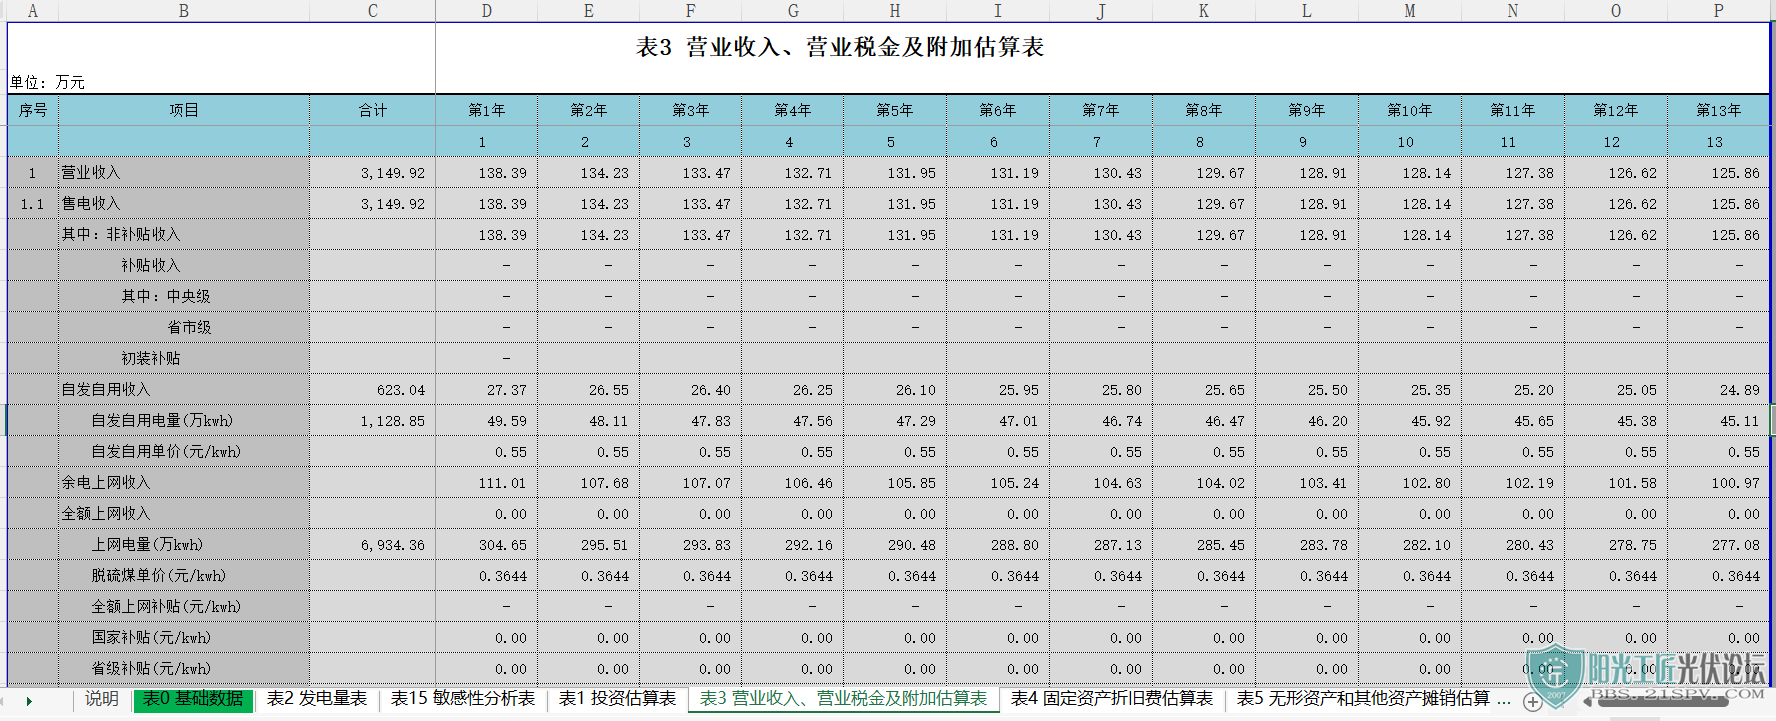Select the 277.08 cell in year 13
The height and width of the screenshot is (721, 1776).
(x=1718, y=545)
